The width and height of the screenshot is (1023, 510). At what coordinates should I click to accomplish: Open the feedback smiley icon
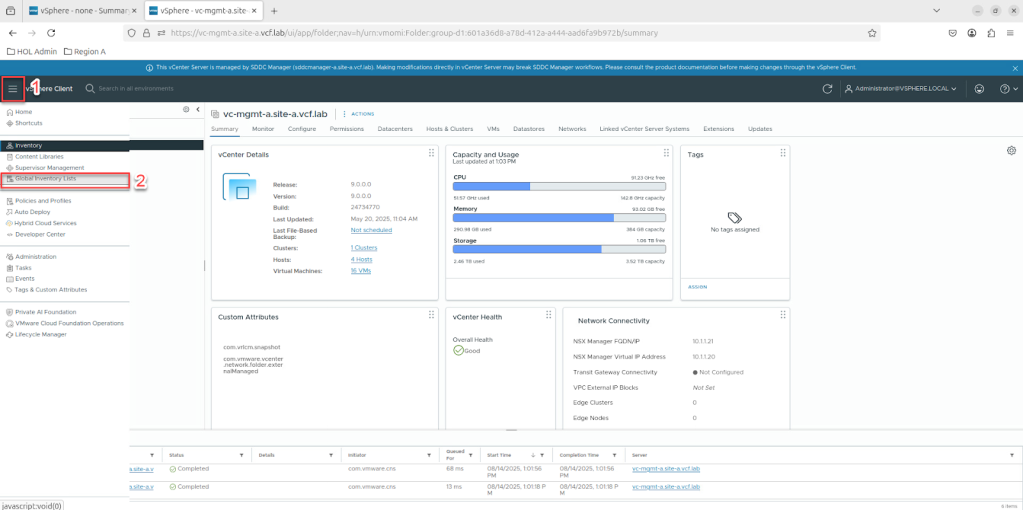[x=979, y=89]
